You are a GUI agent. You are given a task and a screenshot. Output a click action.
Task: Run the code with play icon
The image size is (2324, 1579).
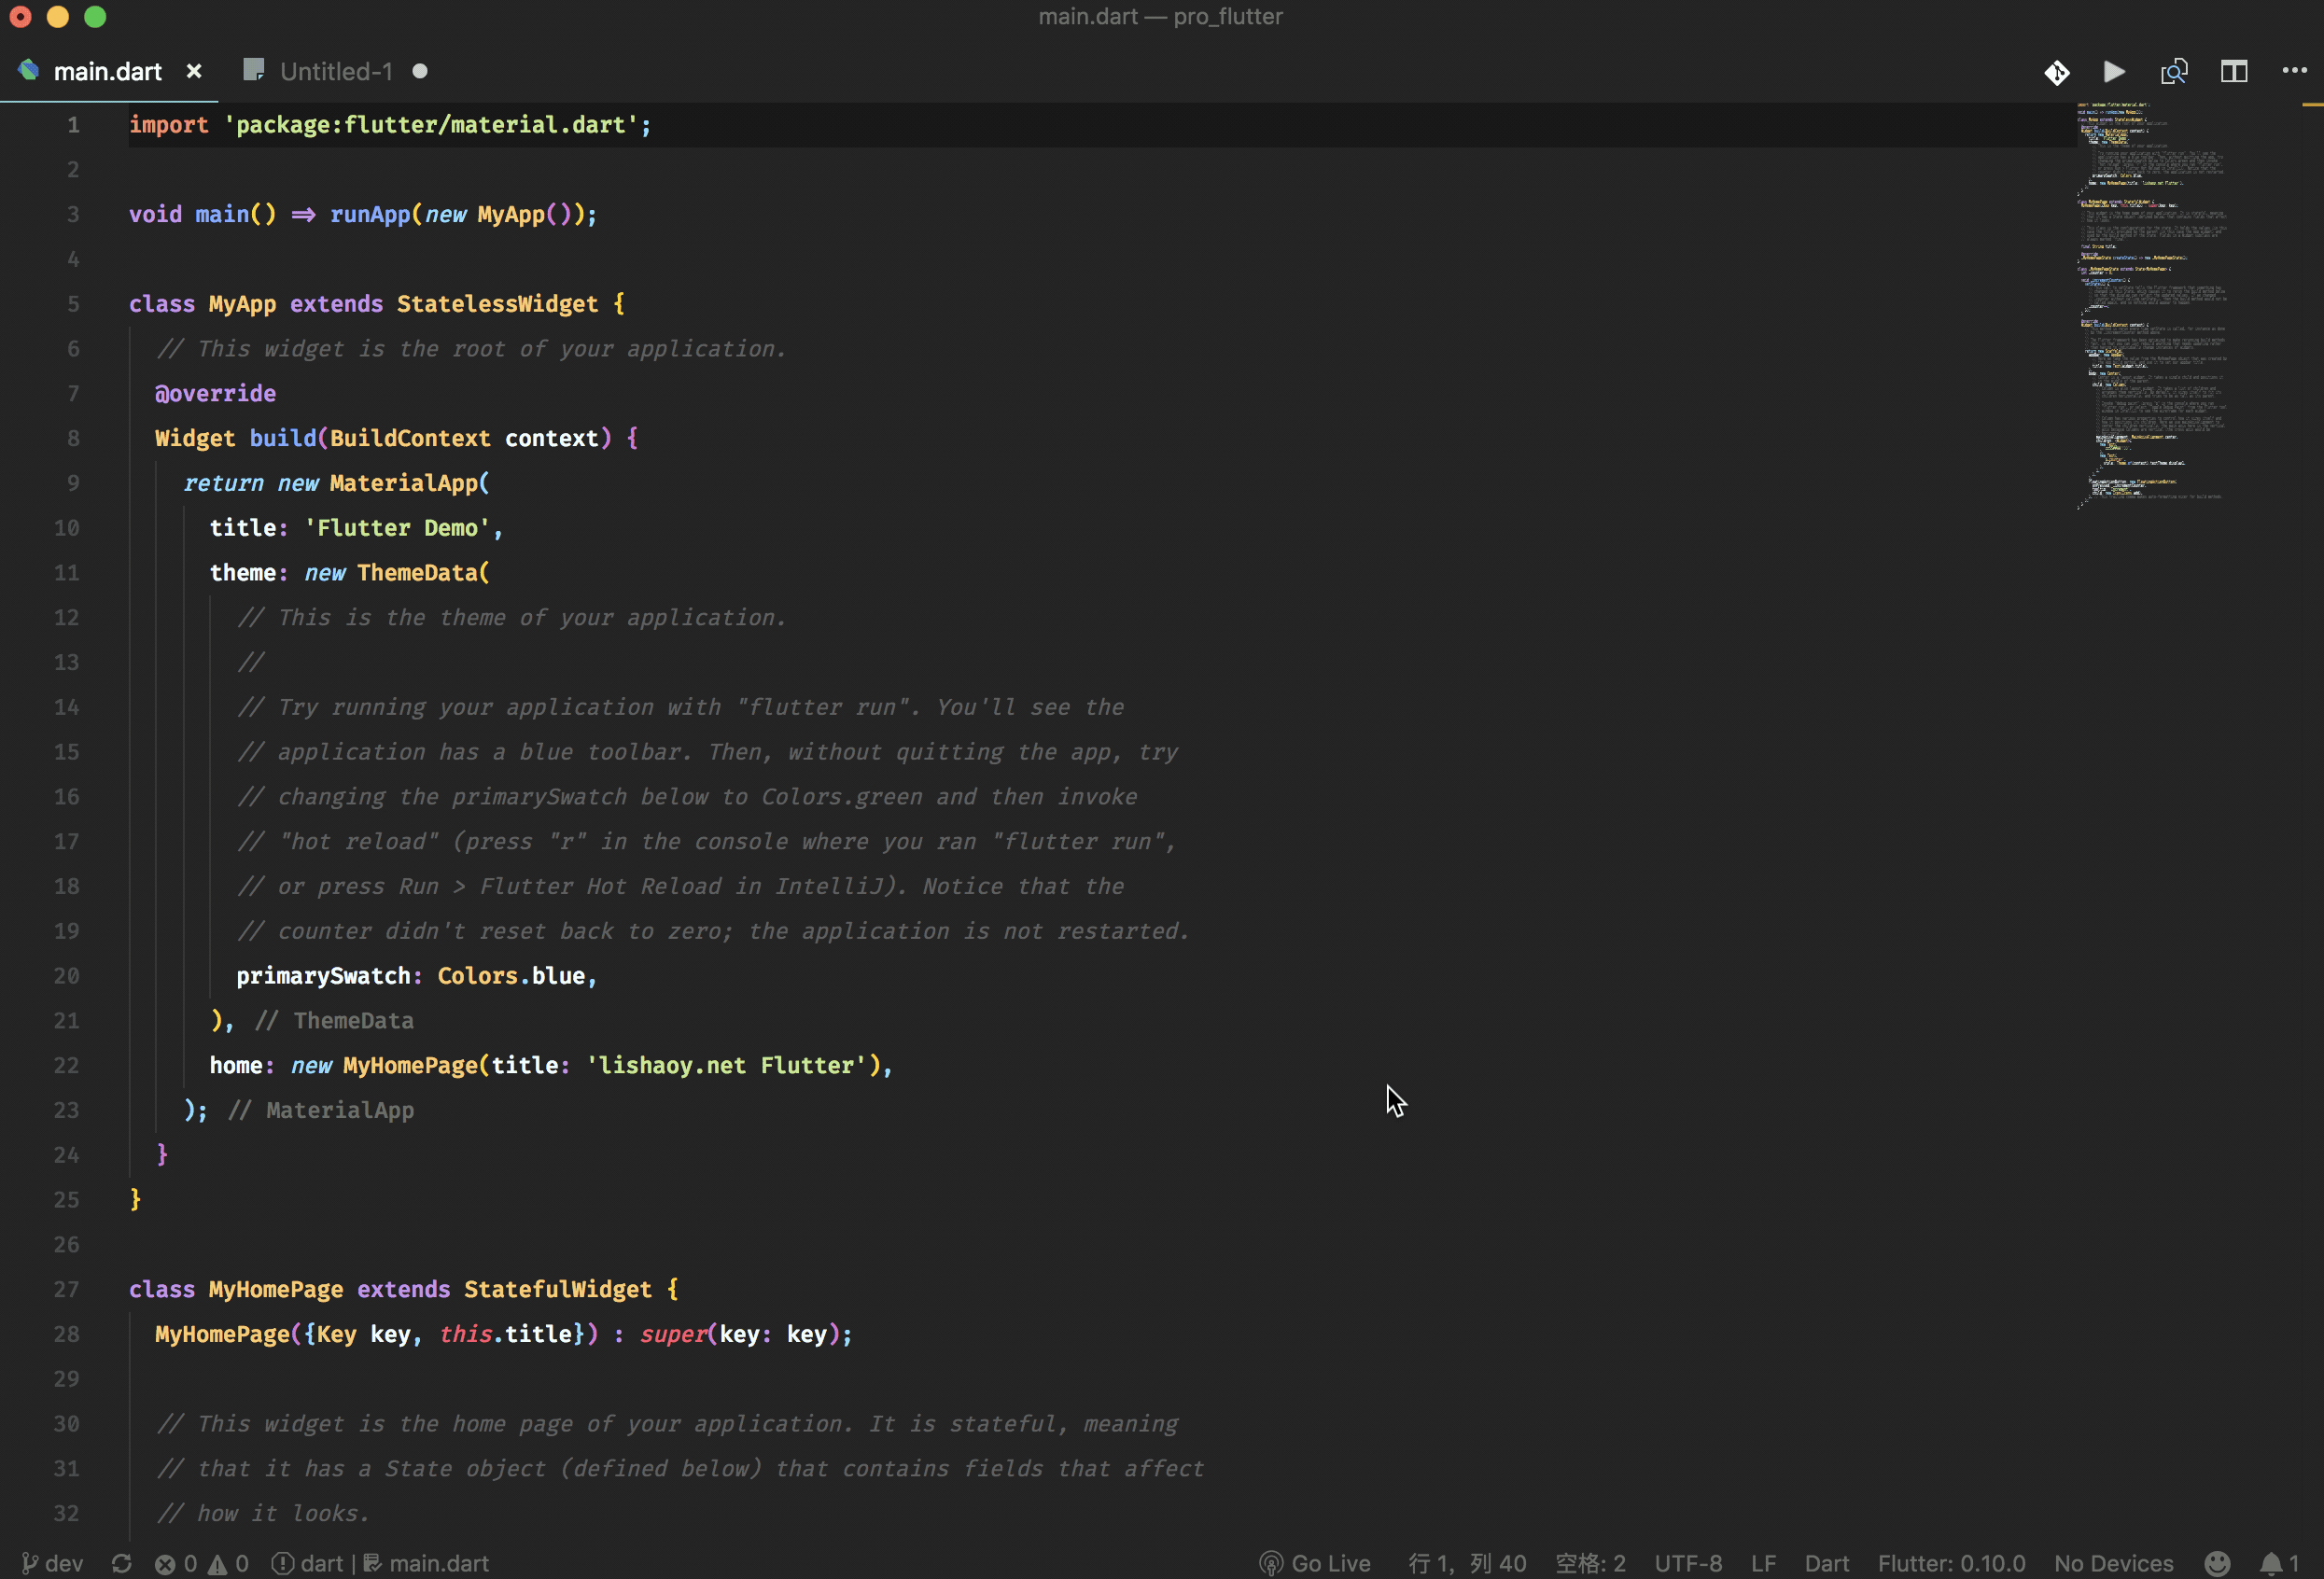[2114, 72]
